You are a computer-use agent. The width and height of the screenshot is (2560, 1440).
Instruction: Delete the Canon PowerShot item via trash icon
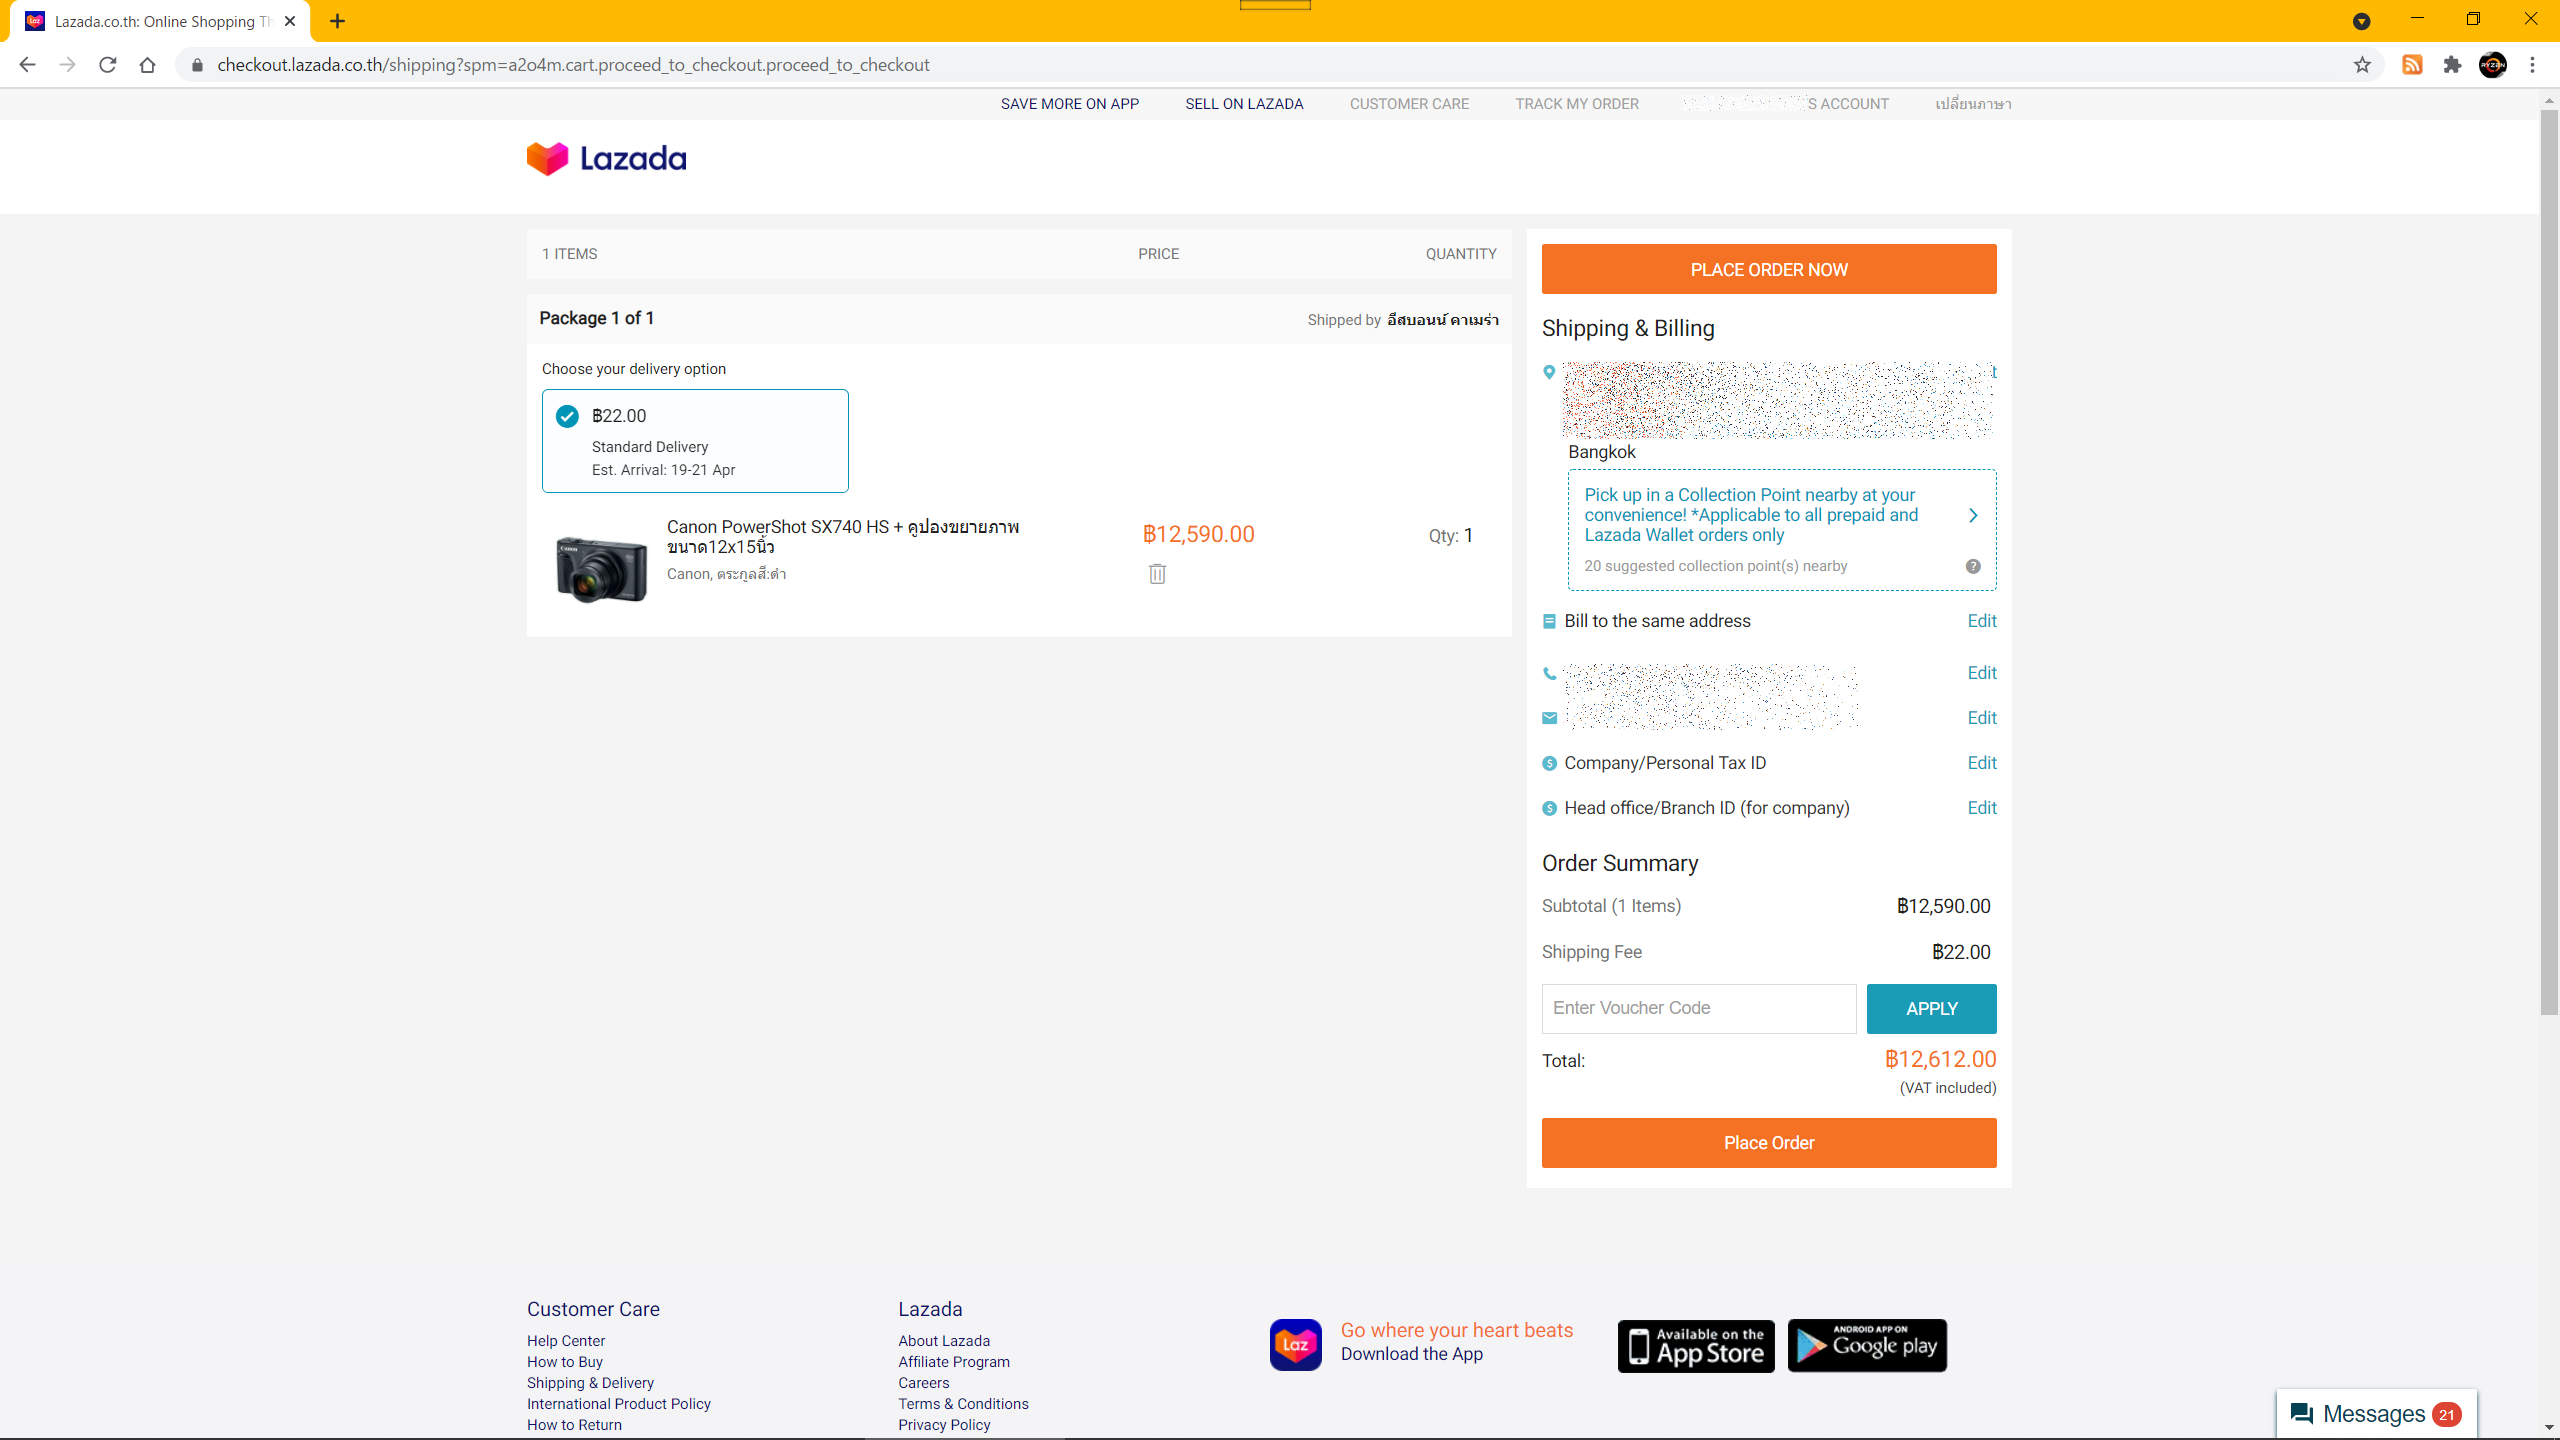pos(1157,574)
